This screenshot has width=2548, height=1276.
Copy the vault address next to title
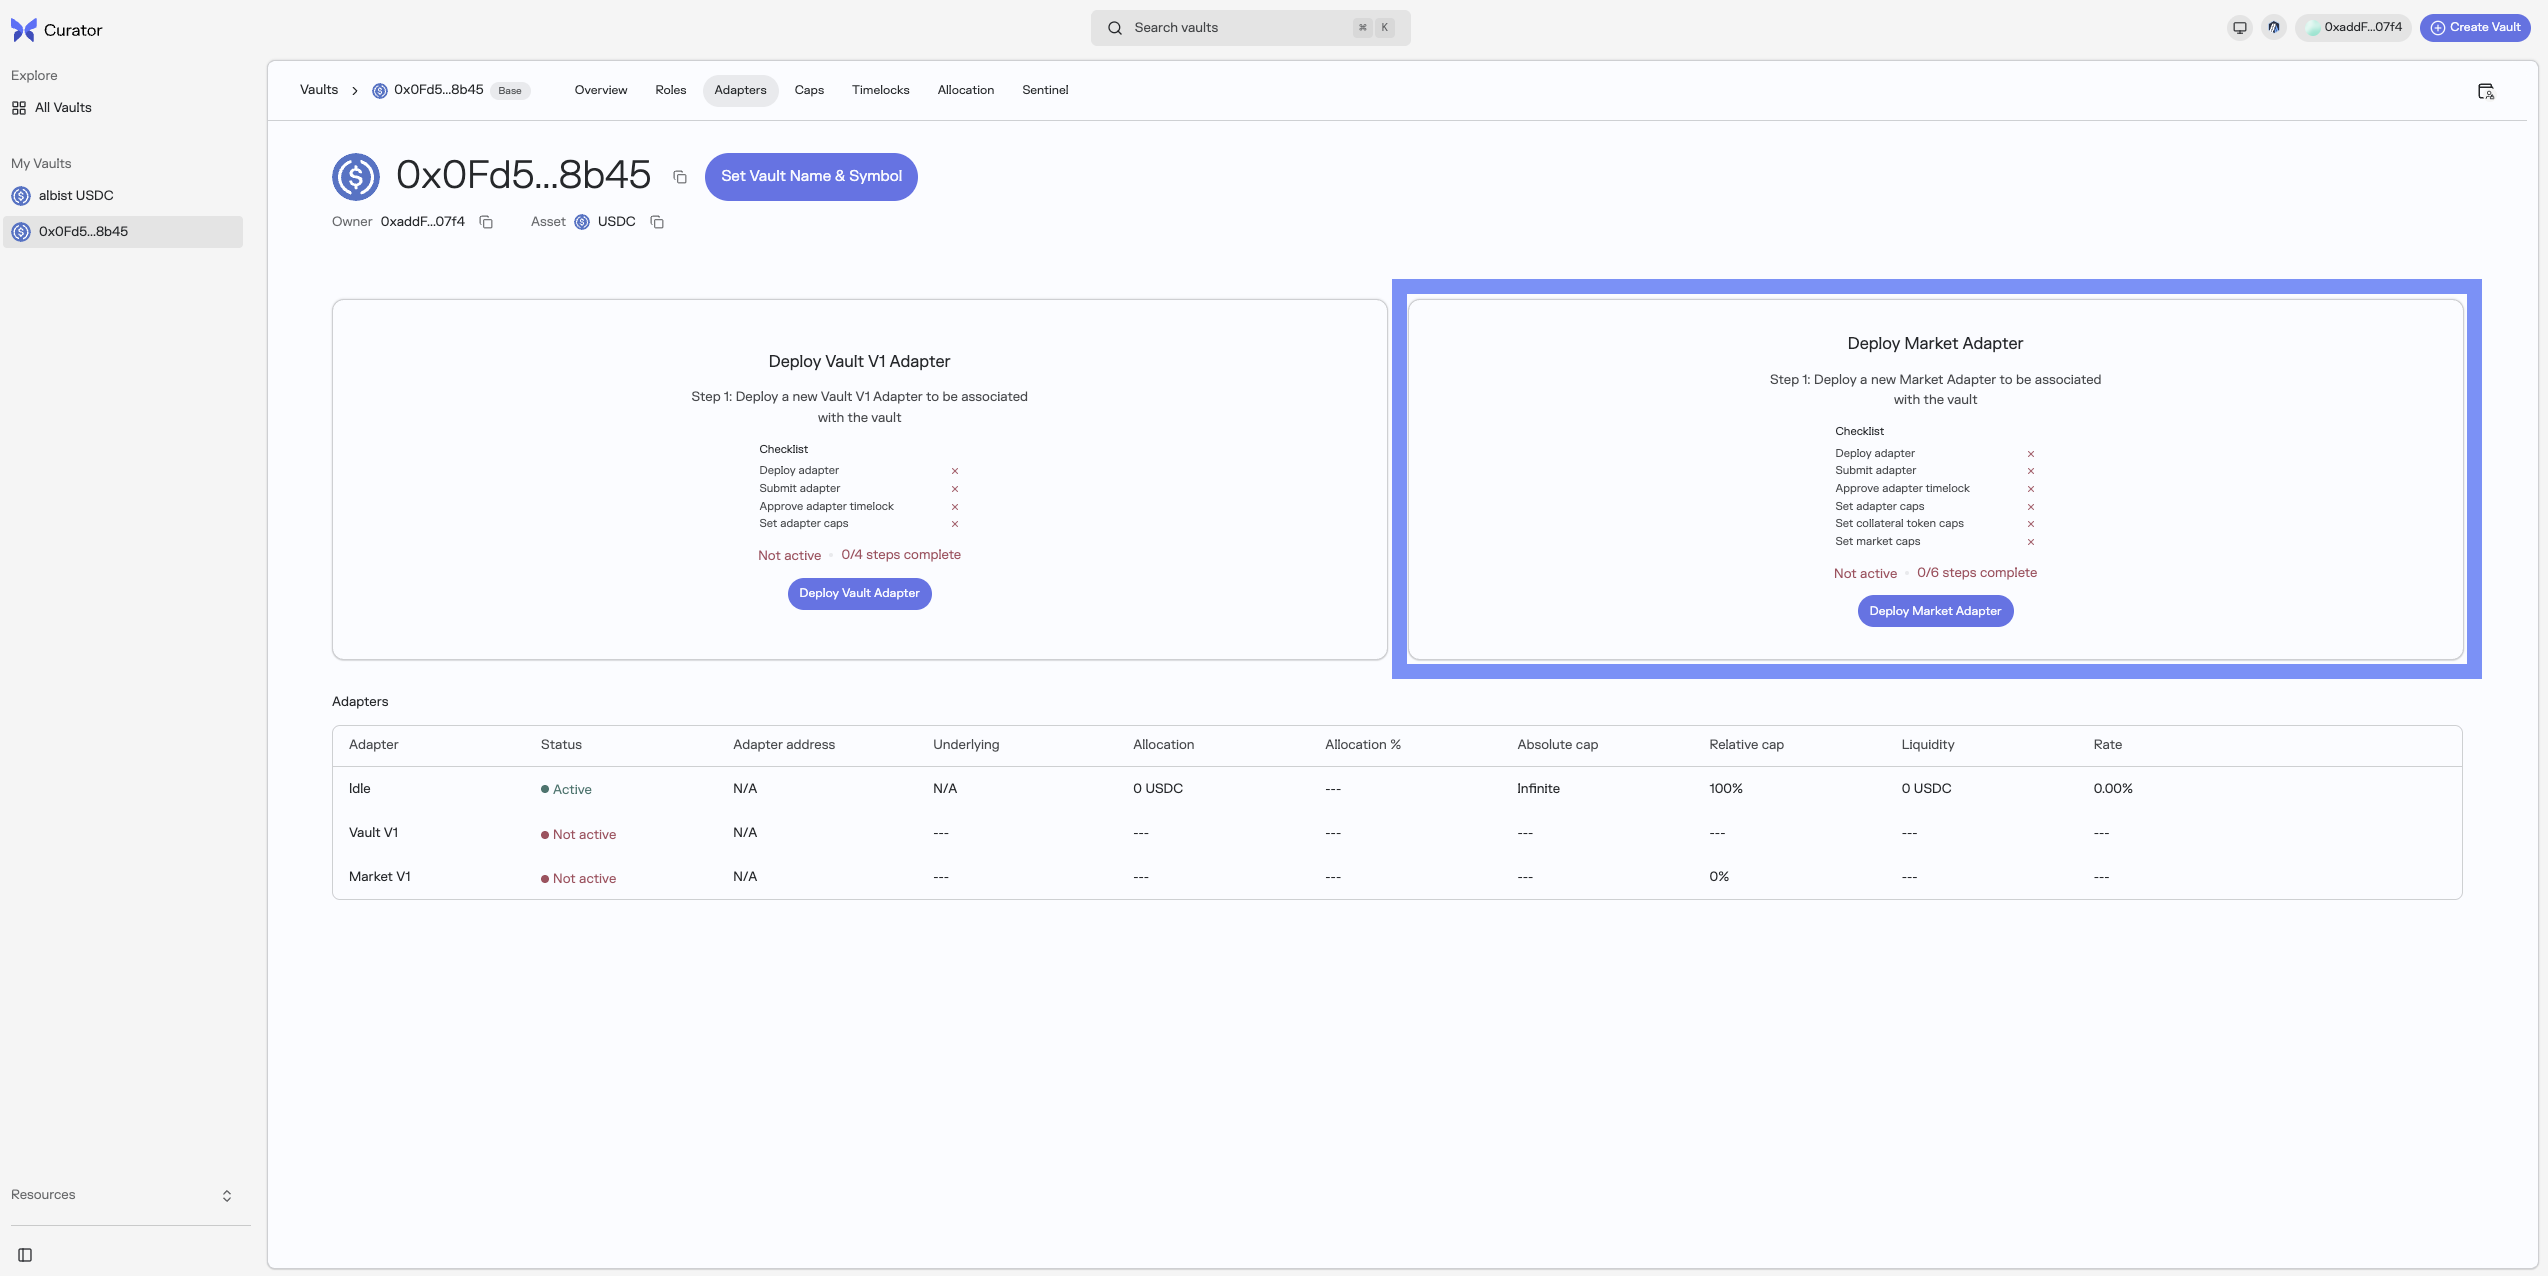coord(680,177)
